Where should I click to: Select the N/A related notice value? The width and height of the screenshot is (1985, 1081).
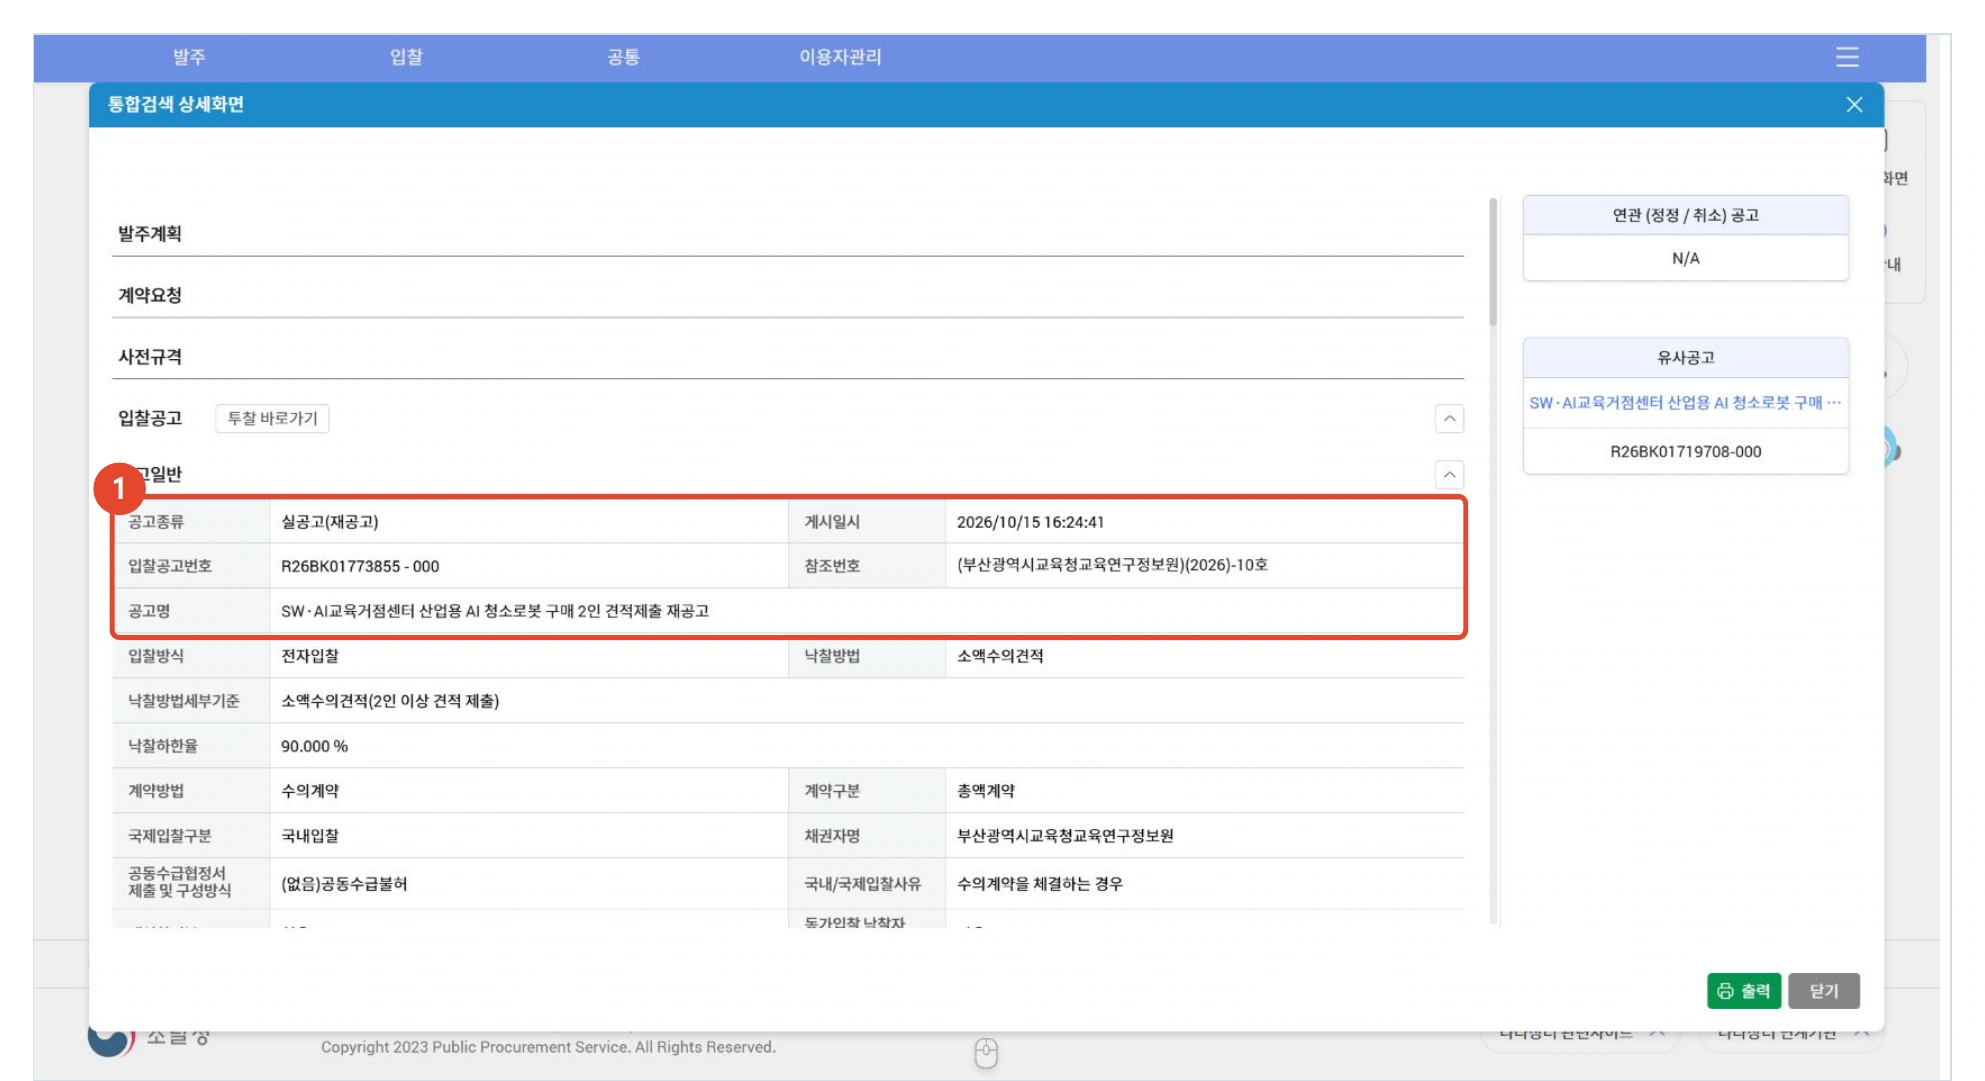coord(1685,259)
